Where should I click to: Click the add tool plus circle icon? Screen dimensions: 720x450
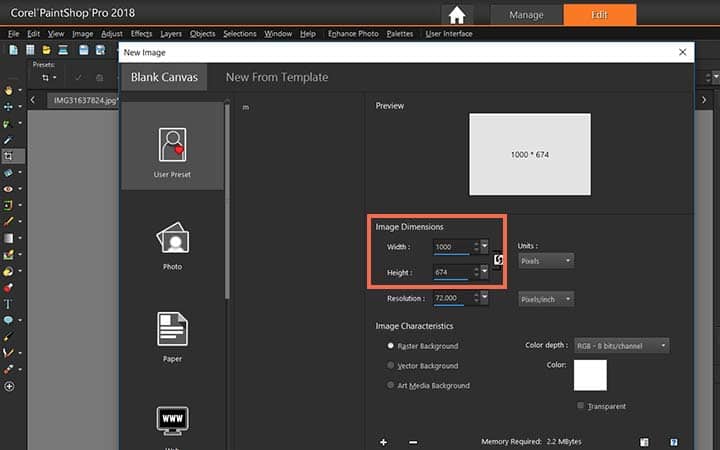click(x=9, y=386)
